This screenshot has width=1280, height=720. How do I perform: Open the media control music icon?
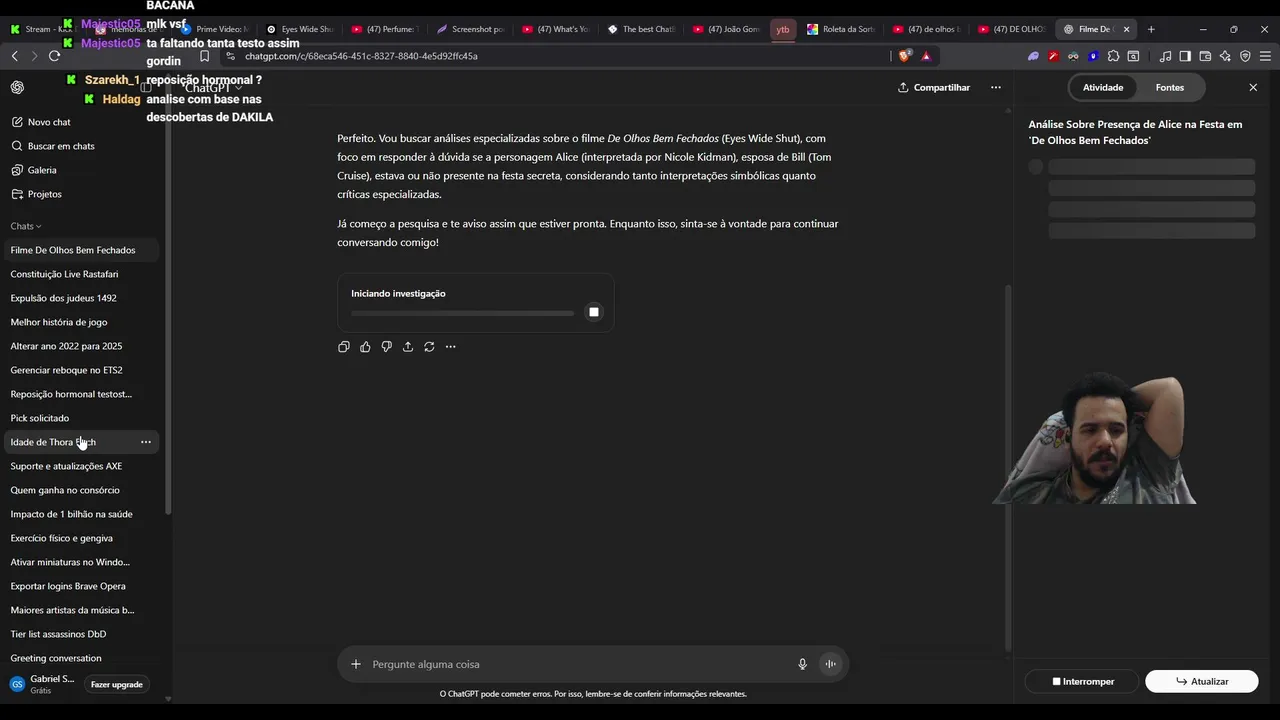pos(1165,56)
